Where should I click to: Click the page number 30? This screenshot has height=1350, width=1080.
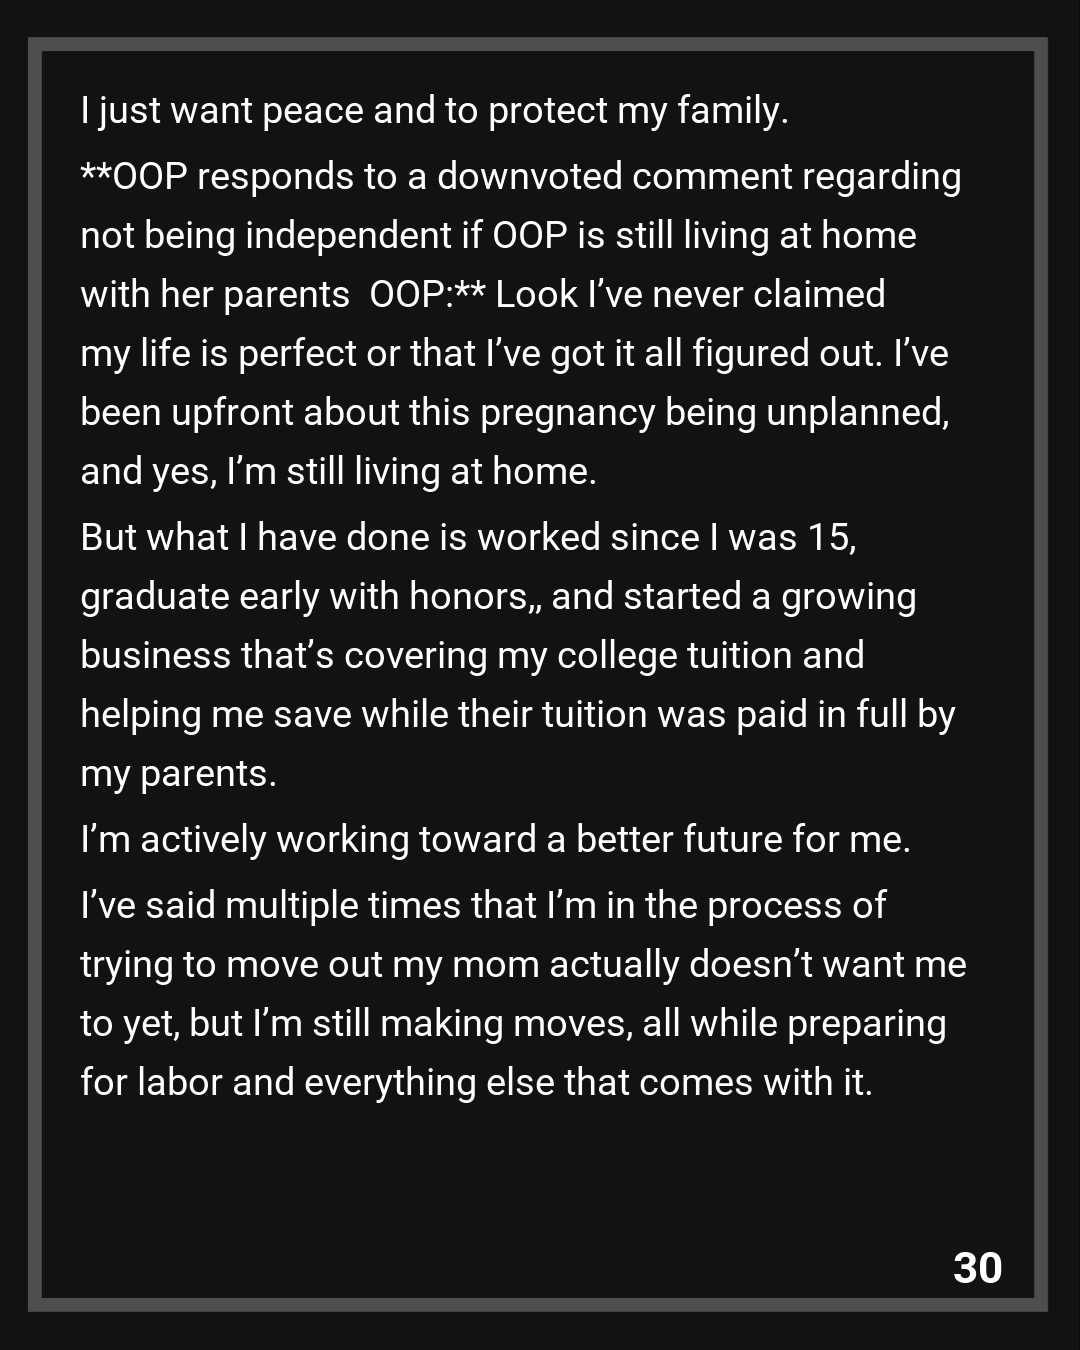(x=977, y=1267)
